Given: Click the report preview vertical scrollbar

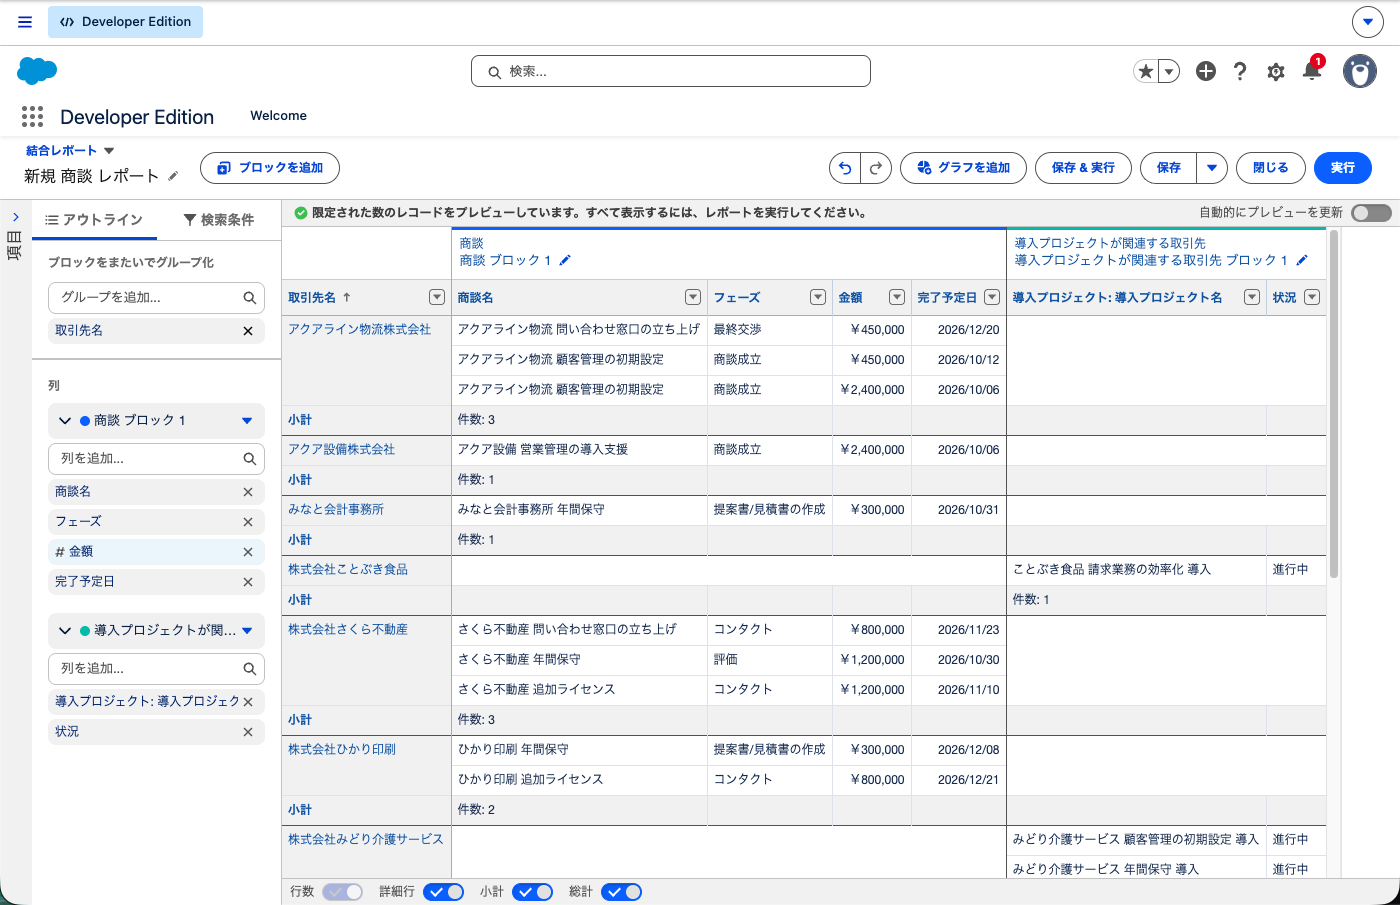Looking at the screenshot, I should pyautogui.click(x=1334, y=404).
